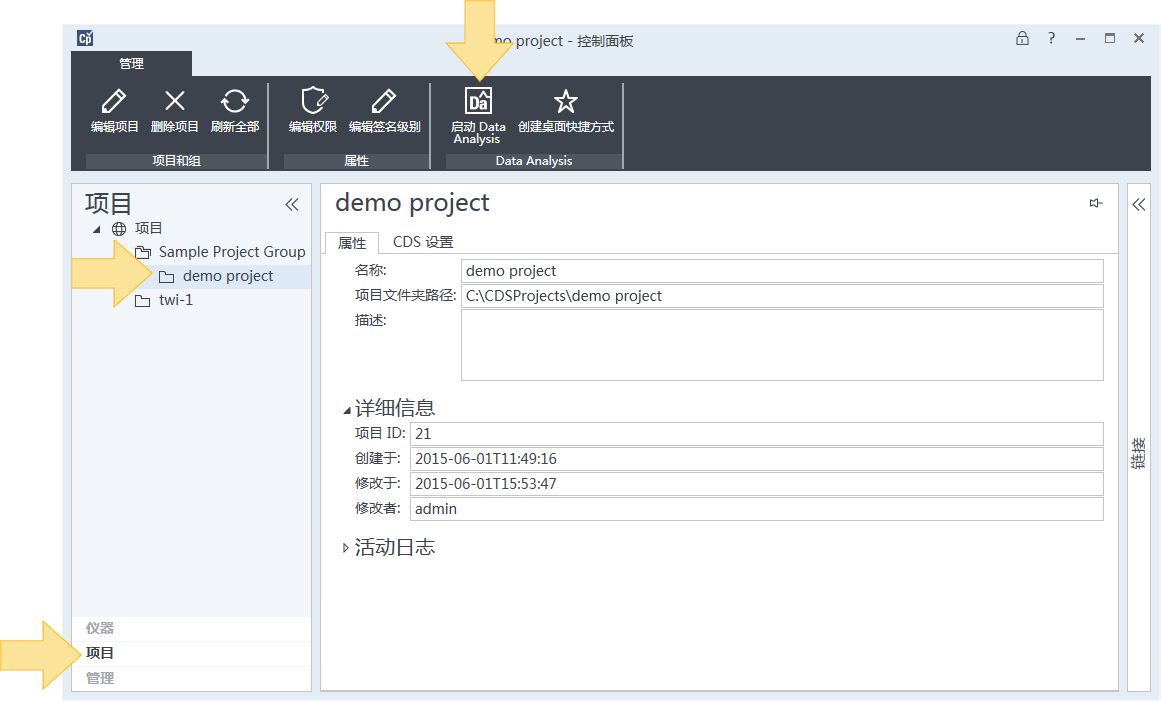Click the 描述 description text area
The width and height of the screenshot is (1161, 701).
click(782, 345)
